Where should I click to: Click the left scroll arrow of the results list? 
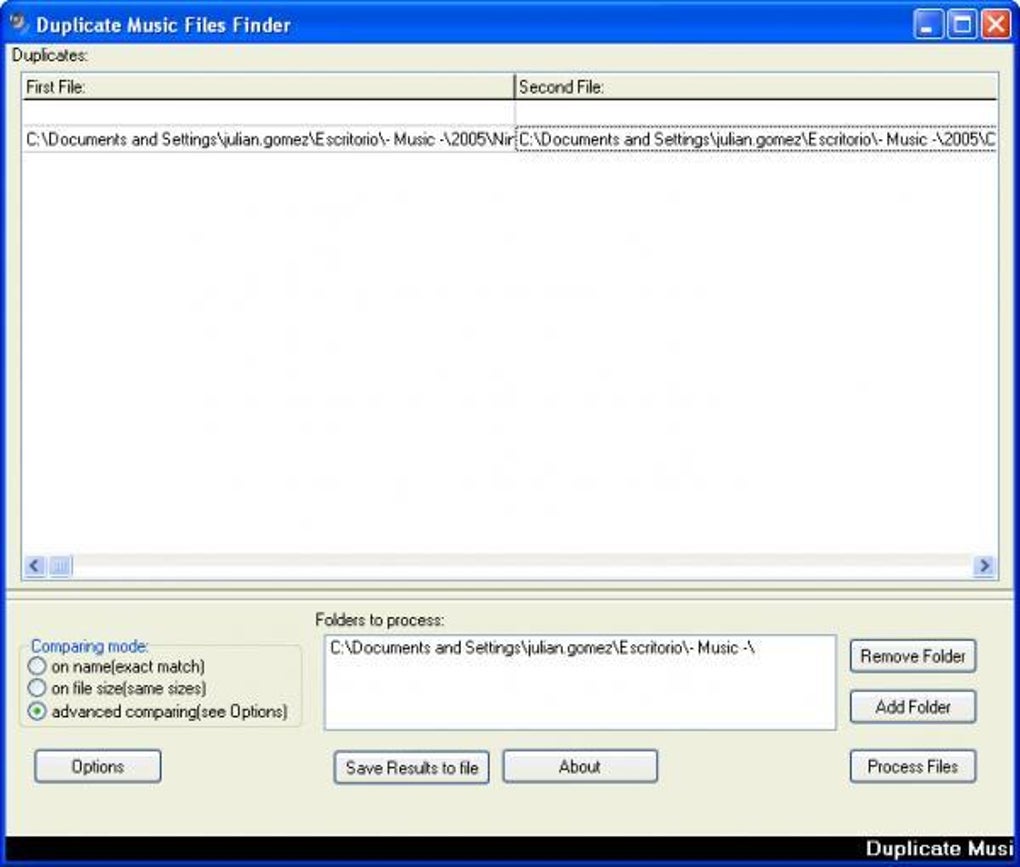pyautogui.click(x=35, y=567)
